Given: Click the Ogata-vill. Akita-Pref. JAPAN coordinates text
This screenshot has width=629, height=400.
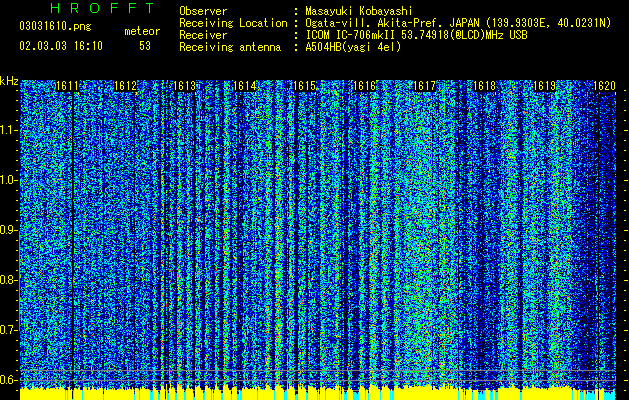Looking at the screenshot, I should pos(458,23).
